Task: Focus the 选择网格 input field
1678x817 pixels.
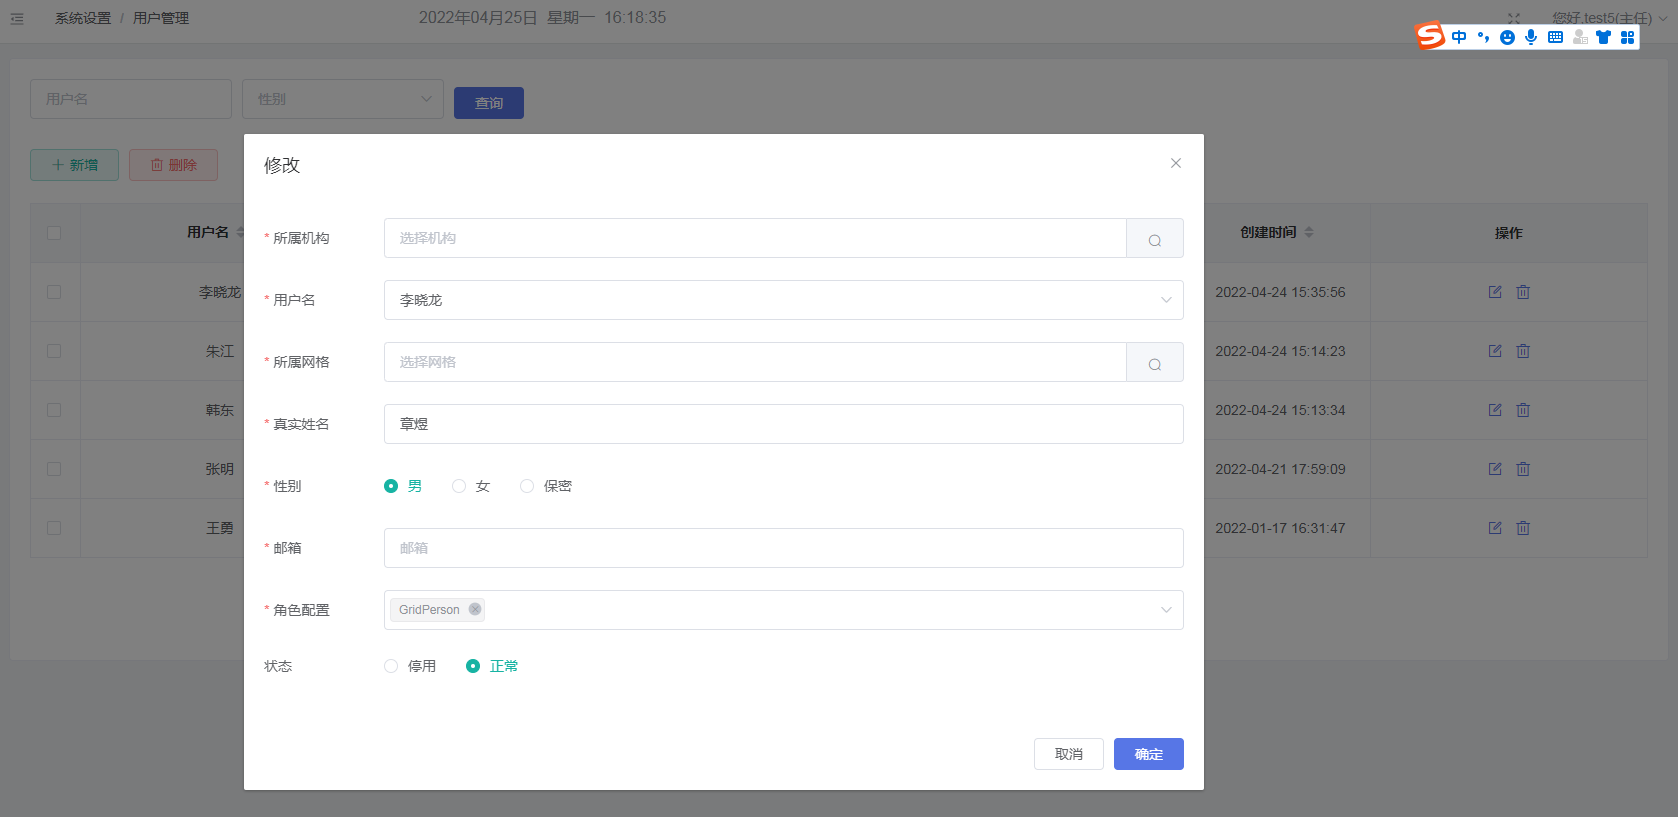Action: coord(755,362)
